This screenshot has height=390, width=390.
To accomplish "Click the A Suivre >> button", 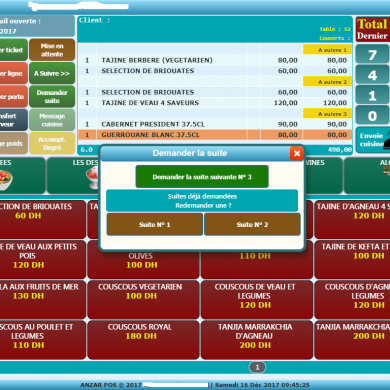I will [52, 73].
